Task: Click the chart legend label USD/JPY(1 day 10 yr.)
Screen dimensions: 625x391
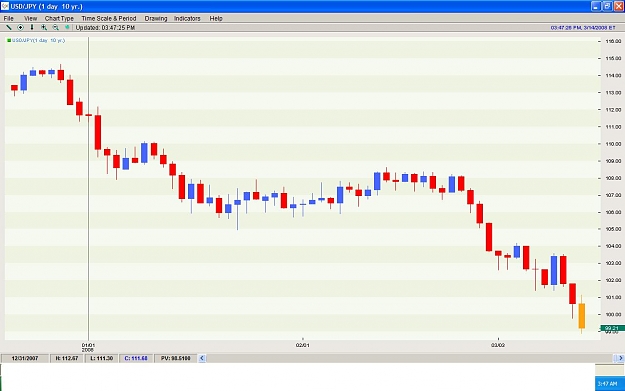Action: 38,40
